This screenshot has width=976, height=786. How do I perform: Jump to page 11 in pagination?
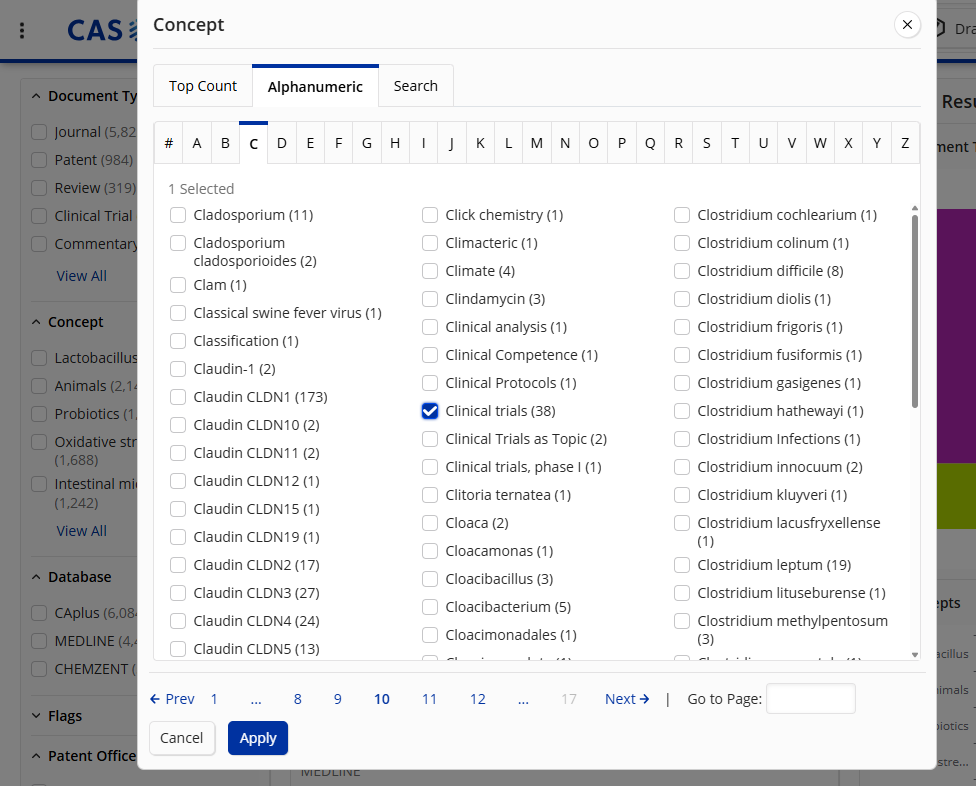(x=429, y=699)
